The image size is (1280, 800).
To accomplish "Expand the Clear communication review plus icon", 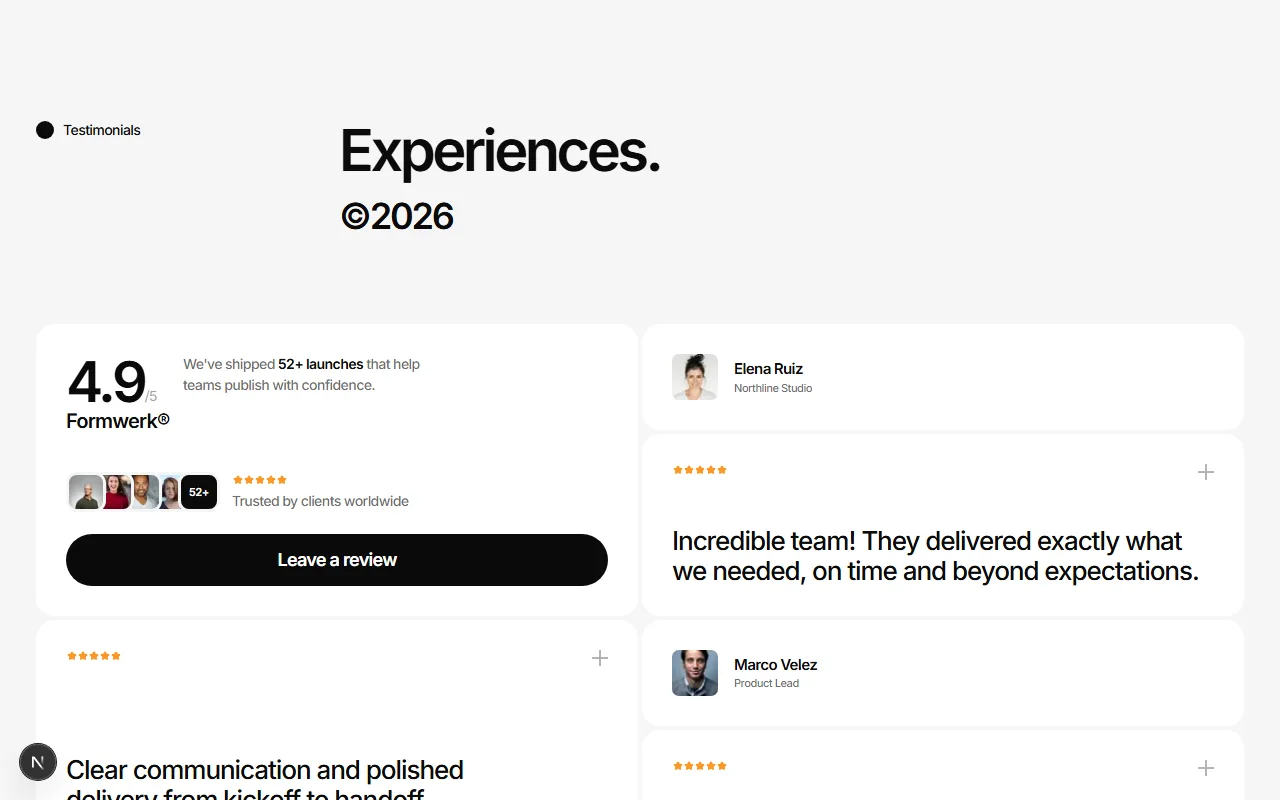I will pyautogui.click(x=600, y=658).
